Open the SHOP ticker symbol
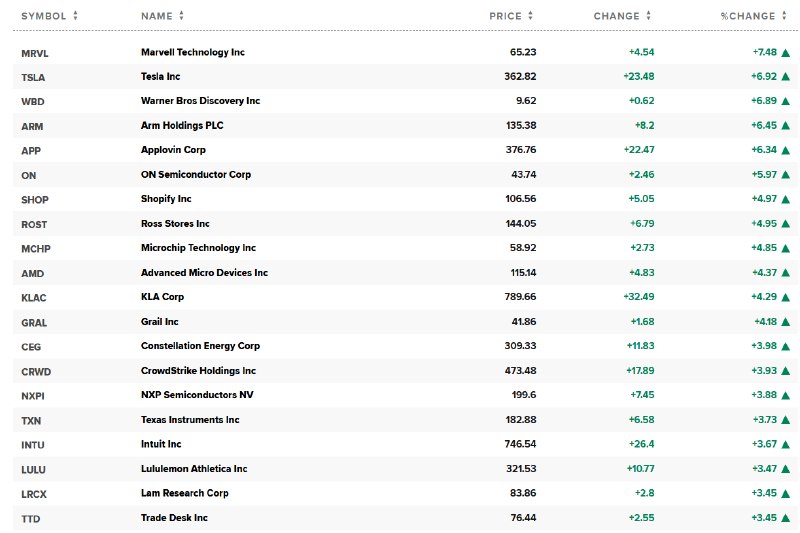Image resolution: width=800 pixels, height=533 pixels. tap(35, 200)
